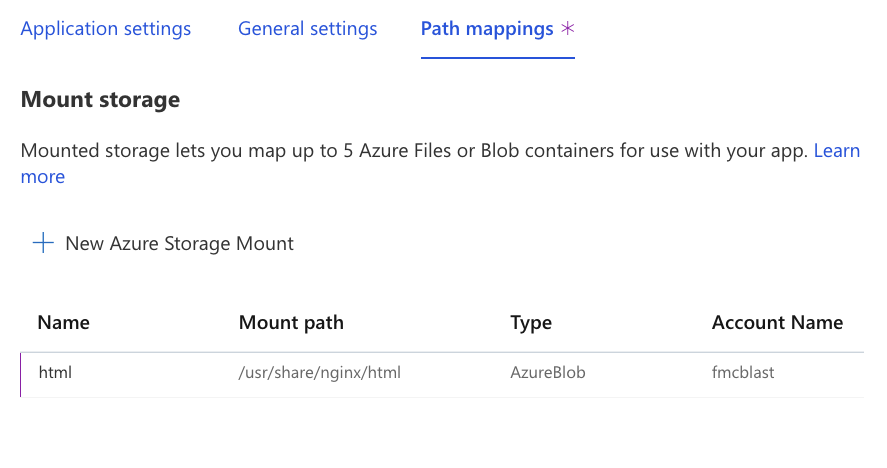Image resolution: width=887 pixels, height=468 pixels.
Task: Click the Mounted storage description text
Action: [x=414, y=151]
